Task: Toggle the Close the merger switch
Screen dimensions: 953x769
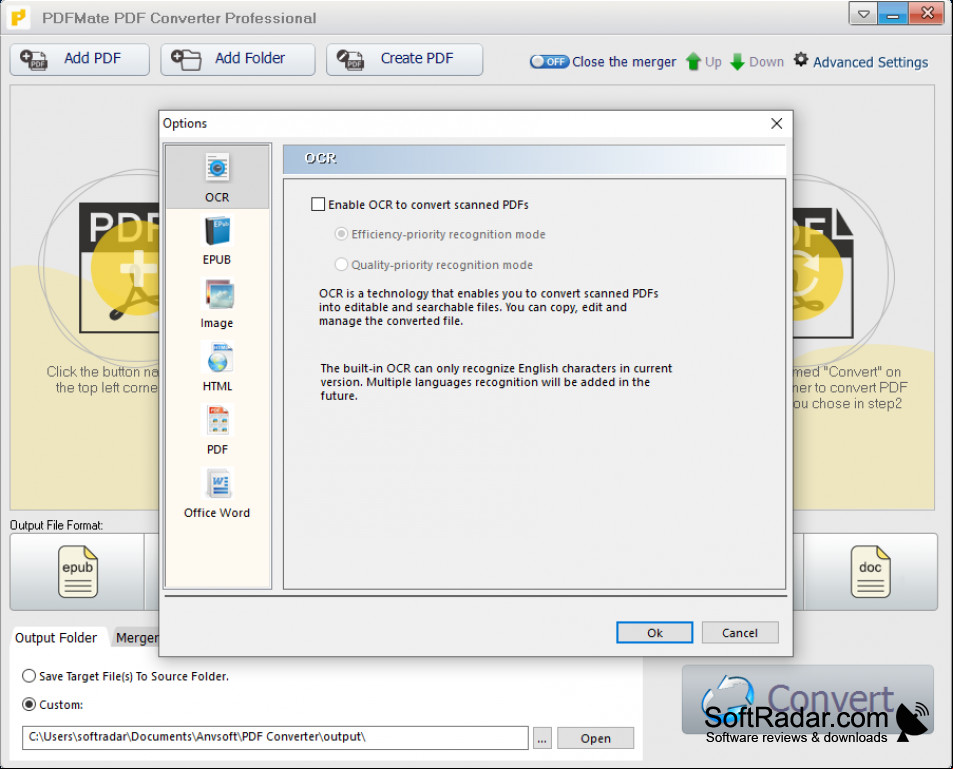Action: [549, 61]
